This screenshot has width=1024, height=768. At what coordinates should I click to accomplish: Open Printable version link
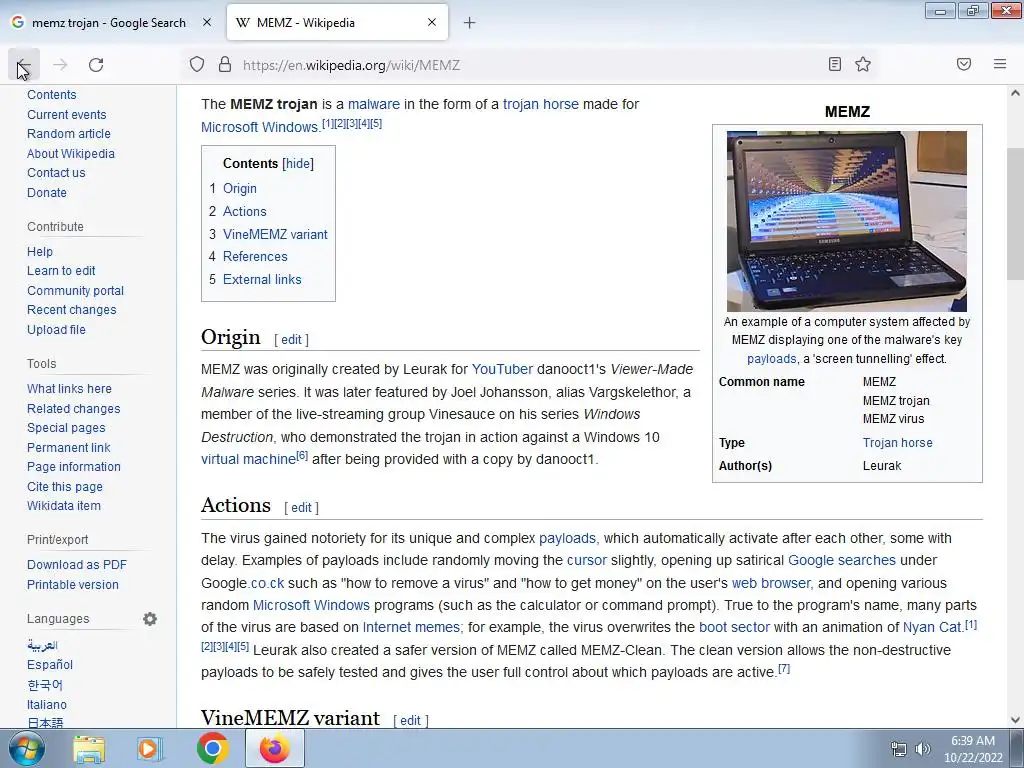tap(72, 584)
